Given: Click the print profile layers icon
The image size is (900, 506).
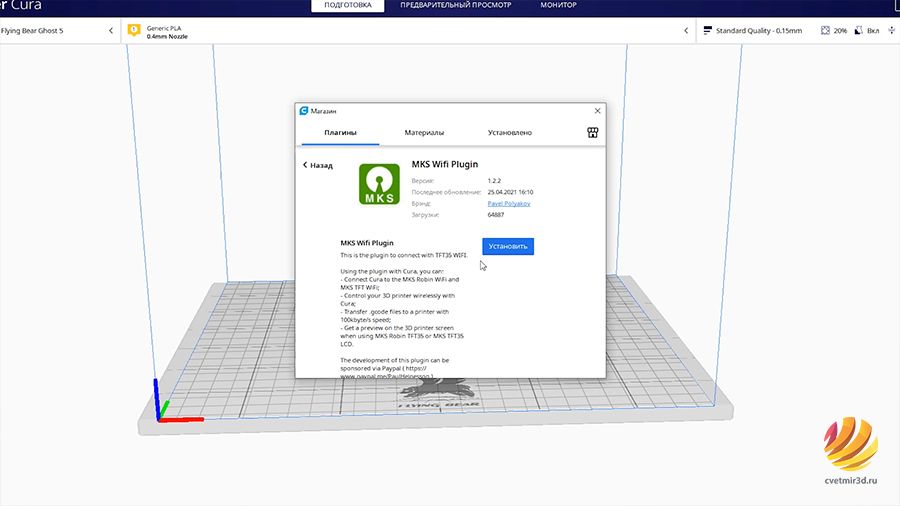Looking at the screenshot, I should pyautogui.click(x=707, y=30).
